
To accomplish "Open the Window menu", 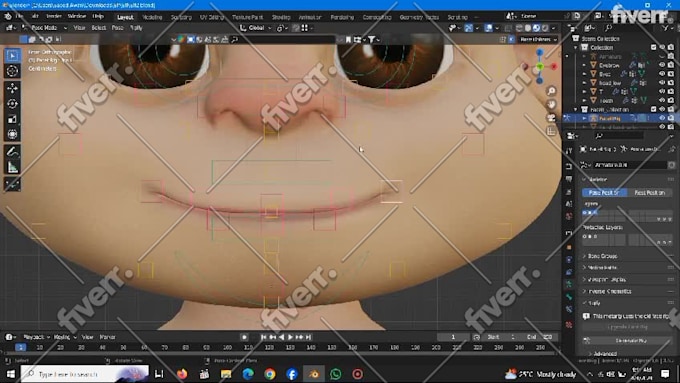I will click(x=76, y=16).
